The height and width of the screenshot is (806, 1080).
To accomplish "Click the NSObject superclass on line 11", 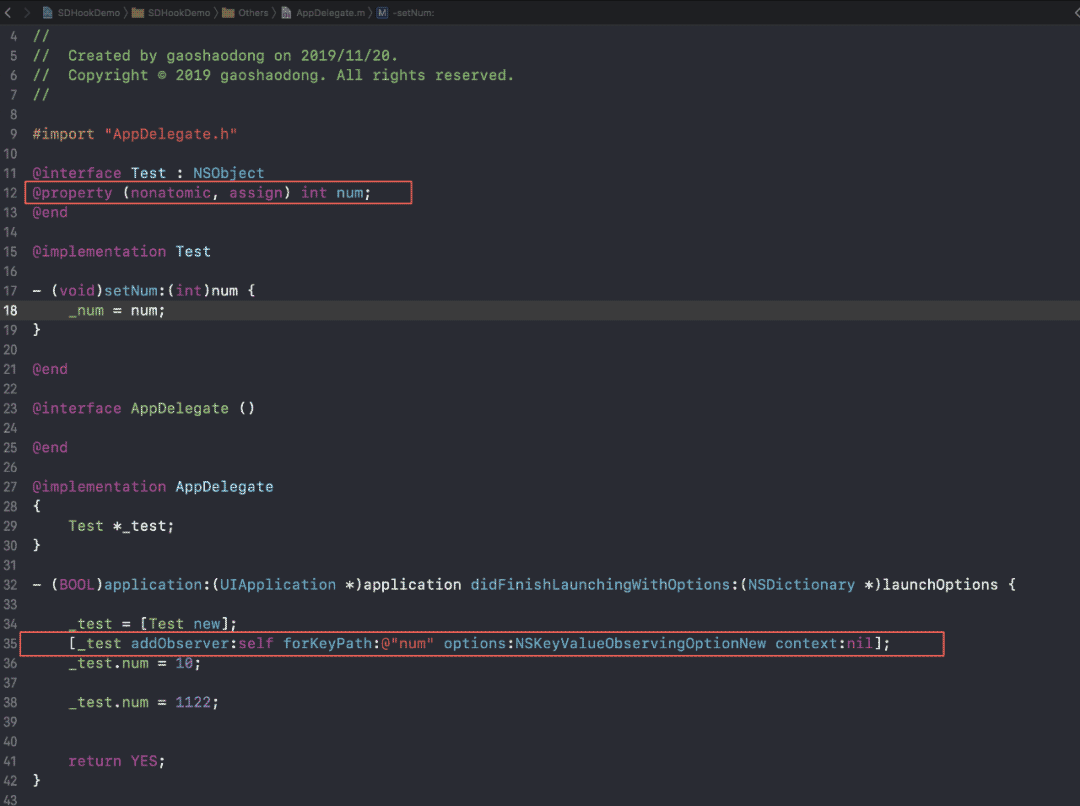I will (229, 173).
